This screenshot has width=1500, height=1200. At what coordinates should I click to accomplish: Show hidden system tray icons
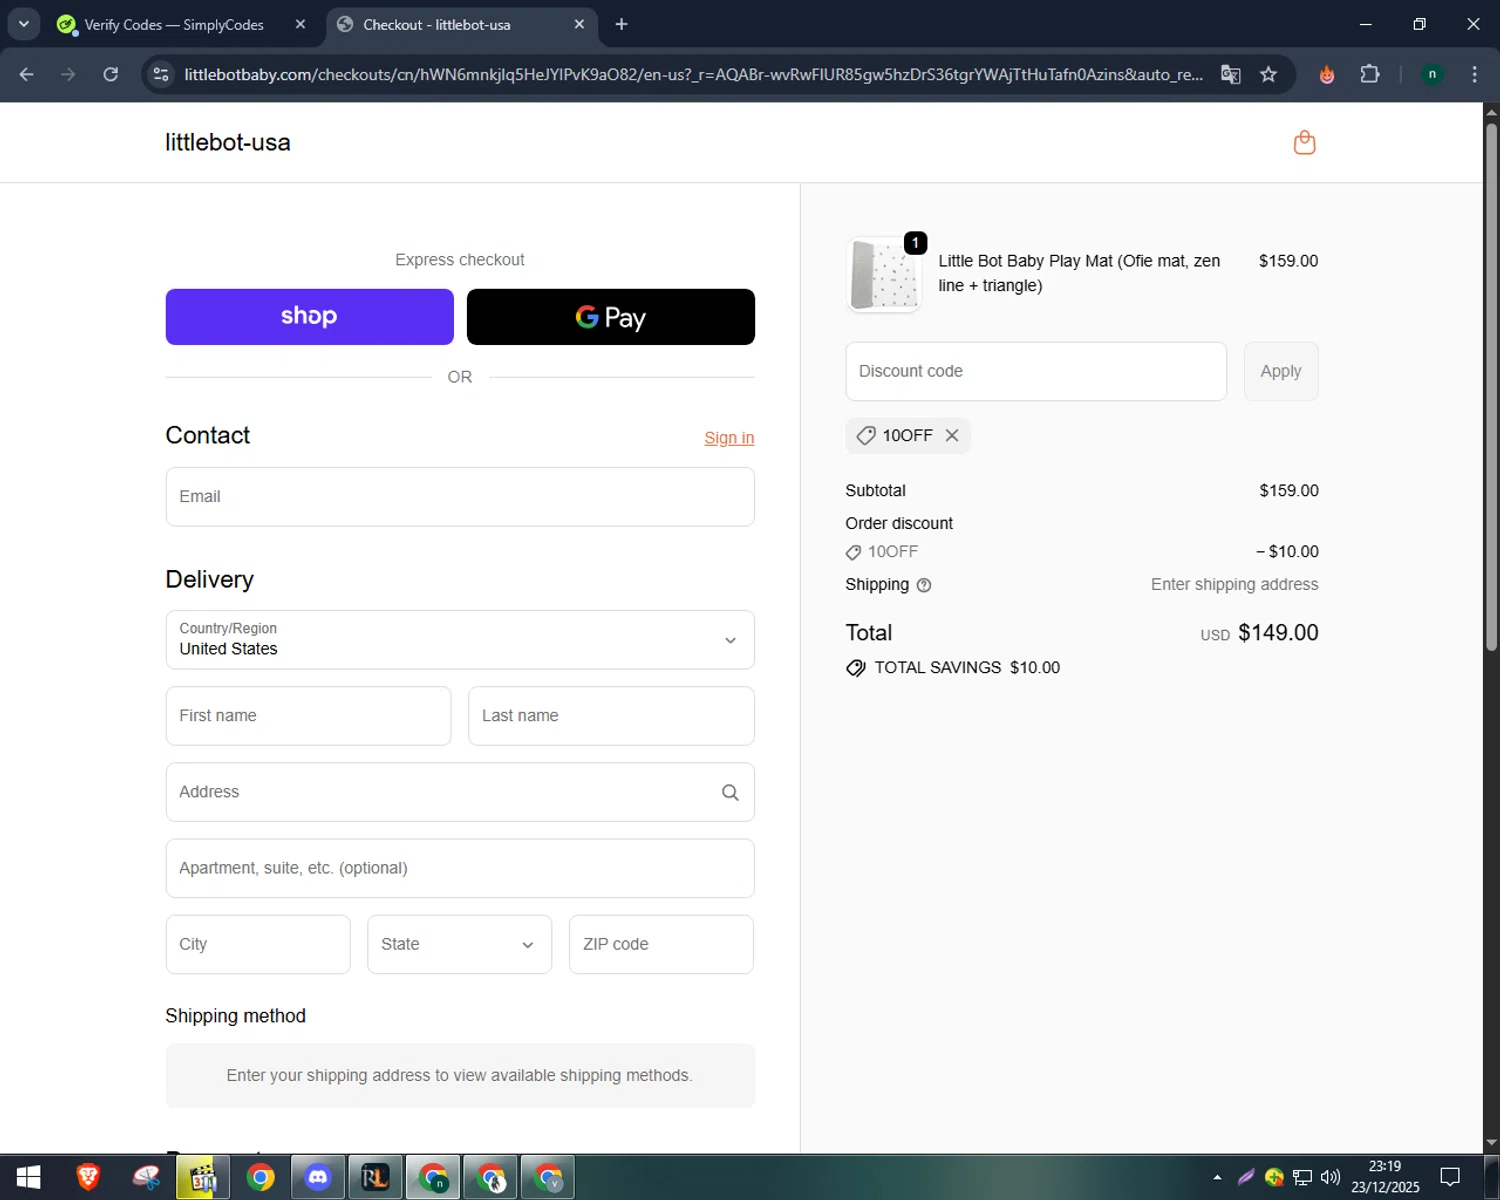tap(1217, 1177)
